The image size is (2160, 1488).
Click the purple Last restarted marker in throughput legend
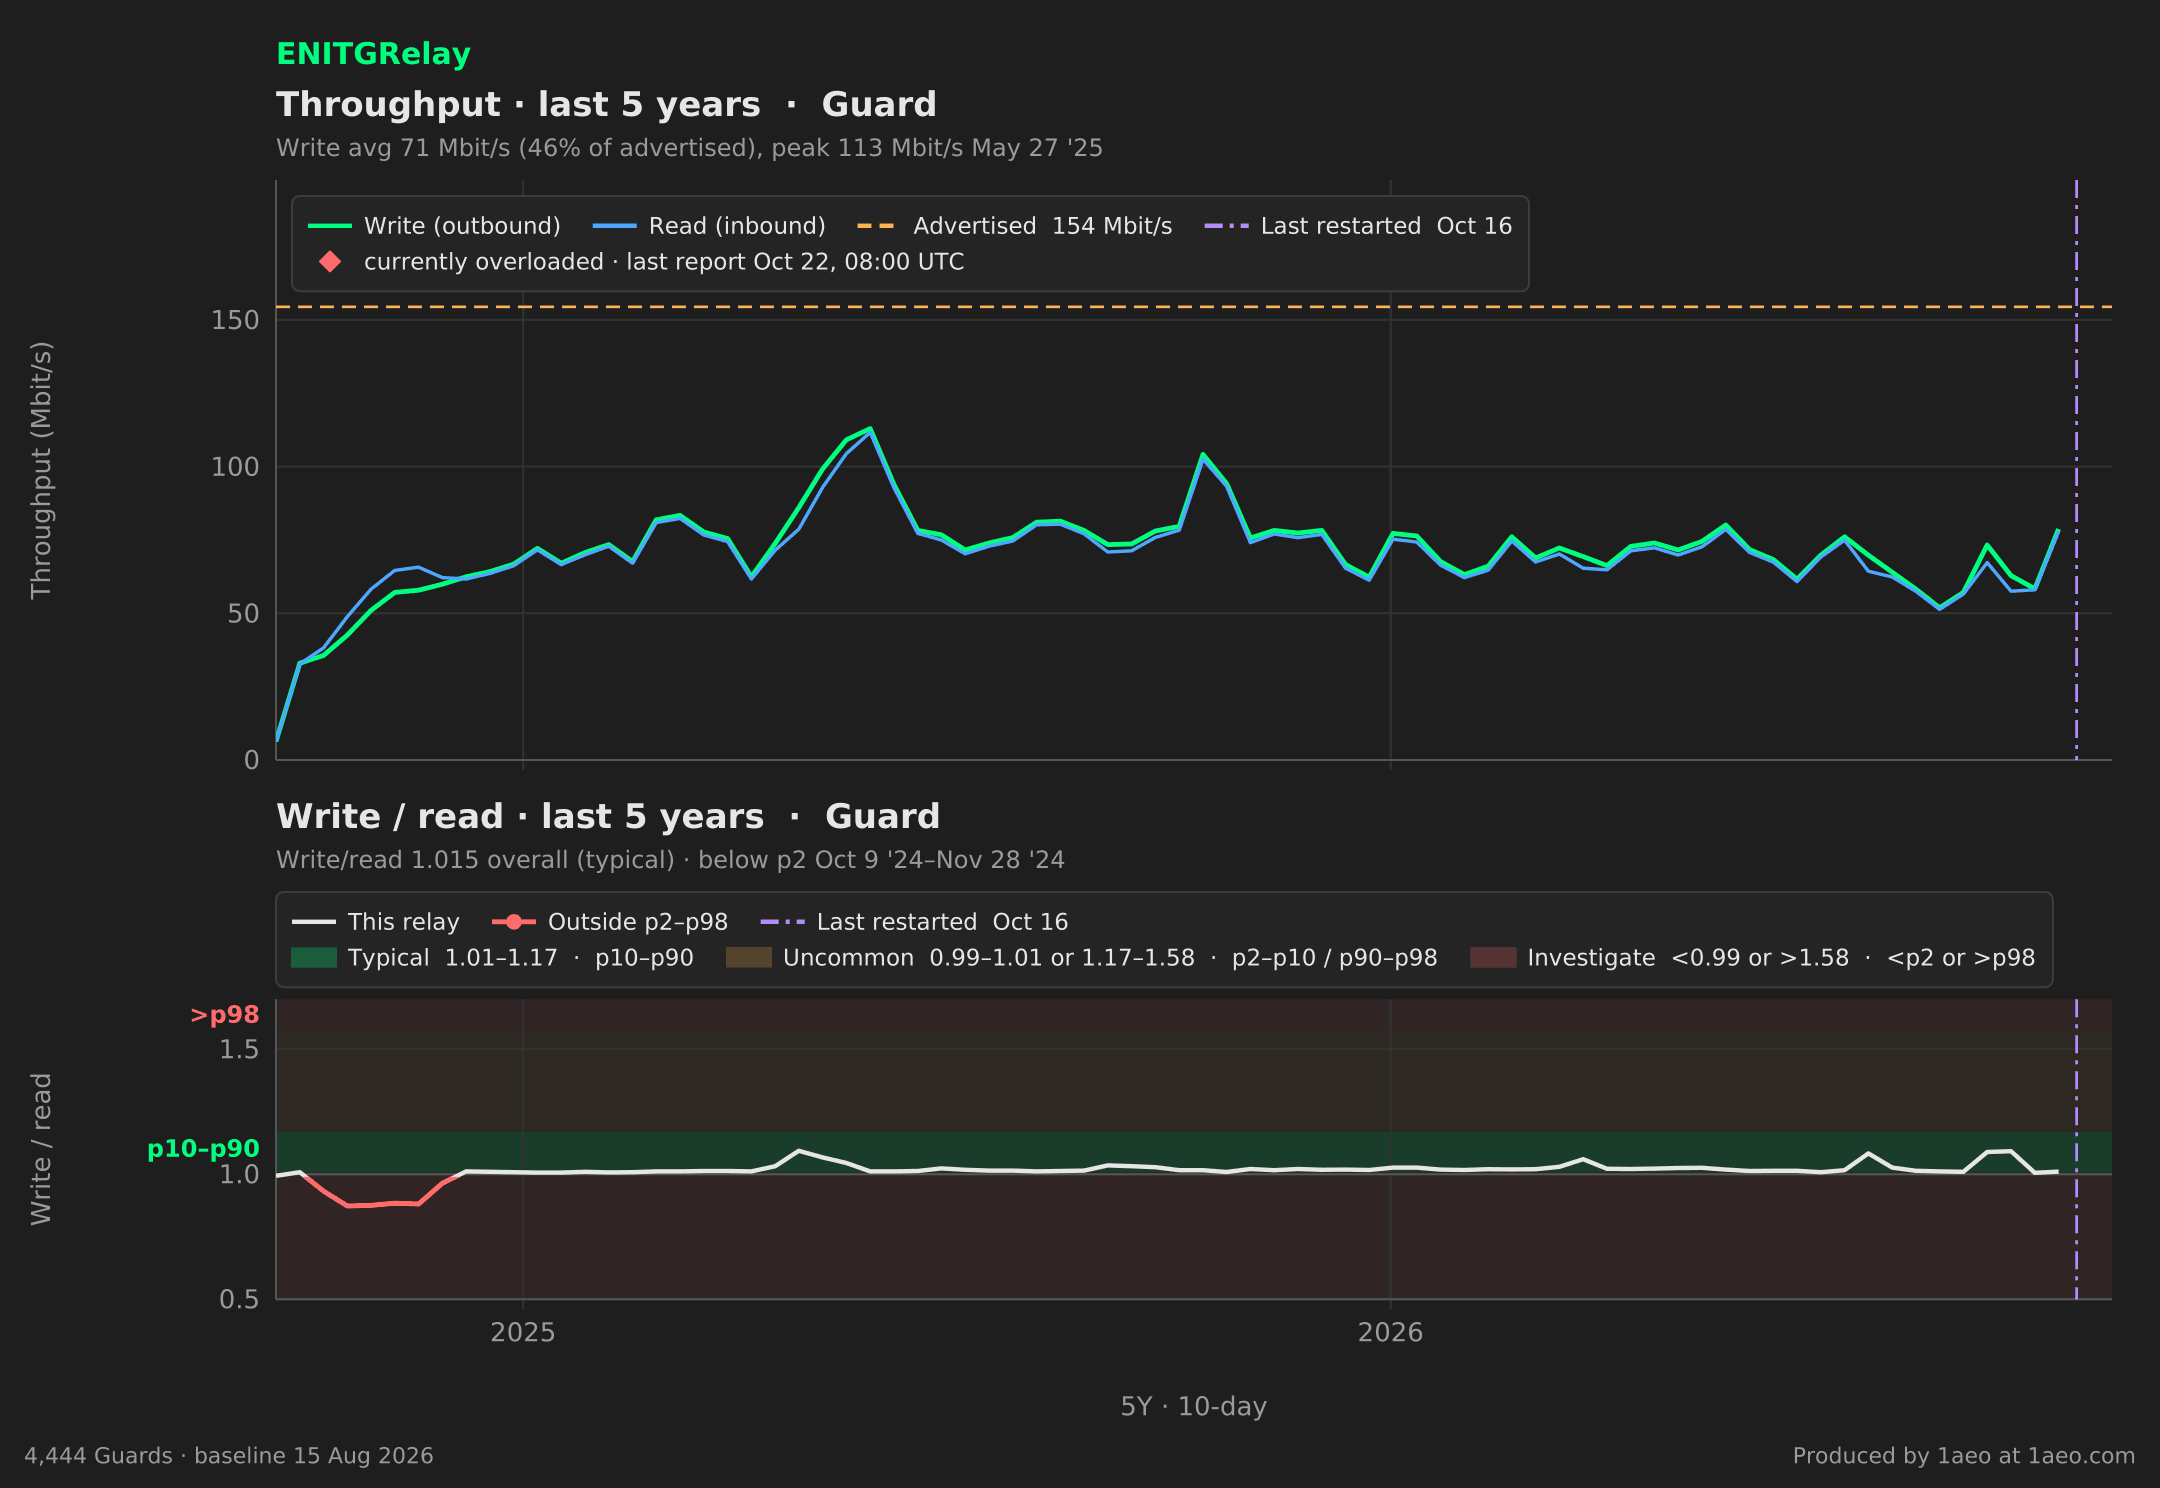[1226, 226]
